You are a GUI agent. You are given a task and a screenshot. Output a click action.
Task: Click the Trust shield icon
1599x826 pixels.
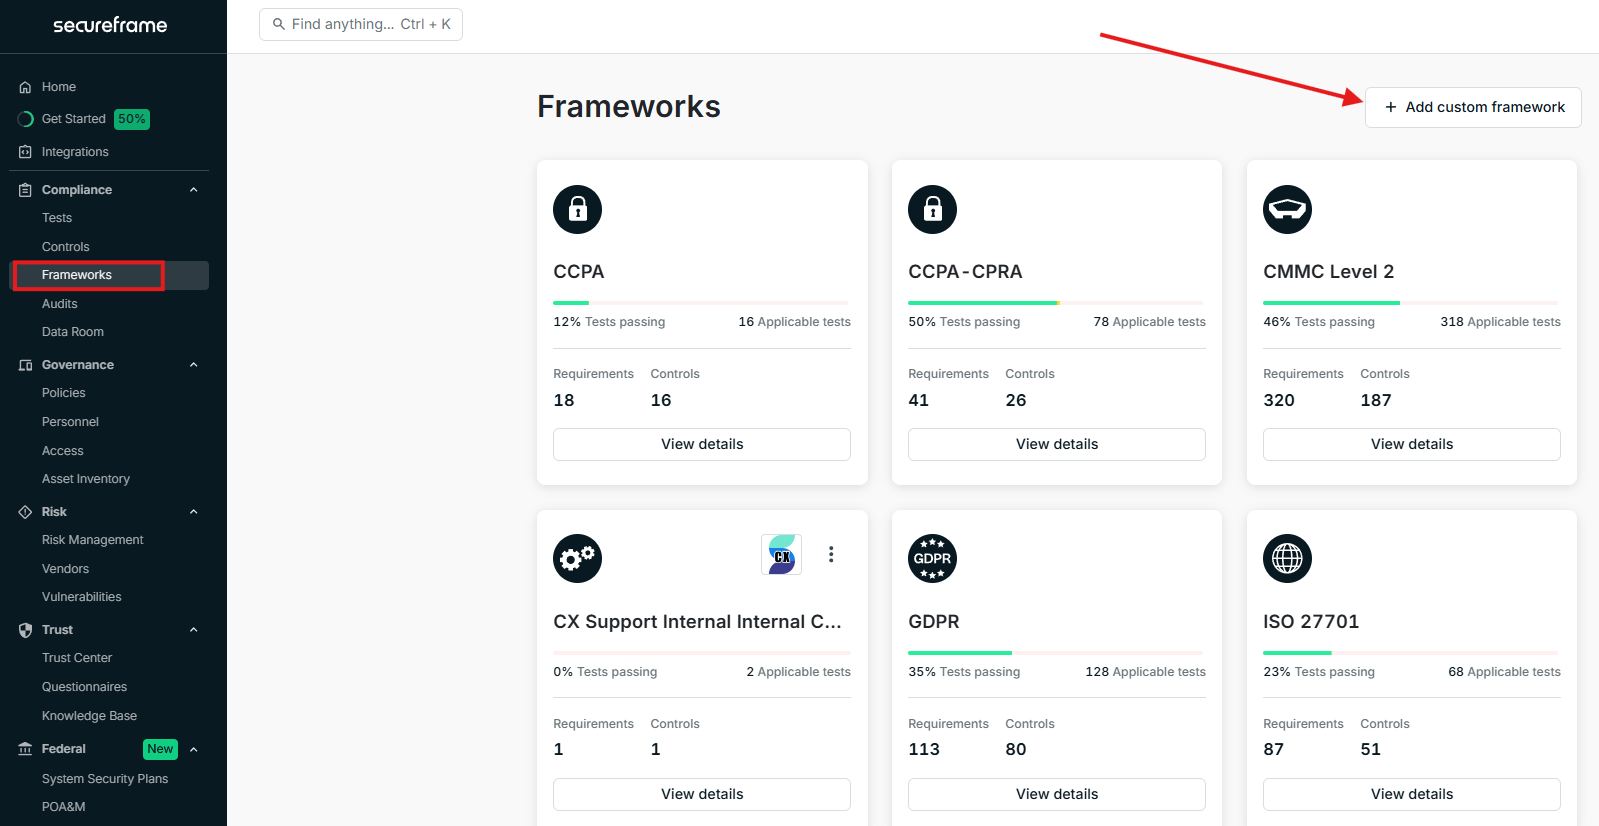click(26, 630)
